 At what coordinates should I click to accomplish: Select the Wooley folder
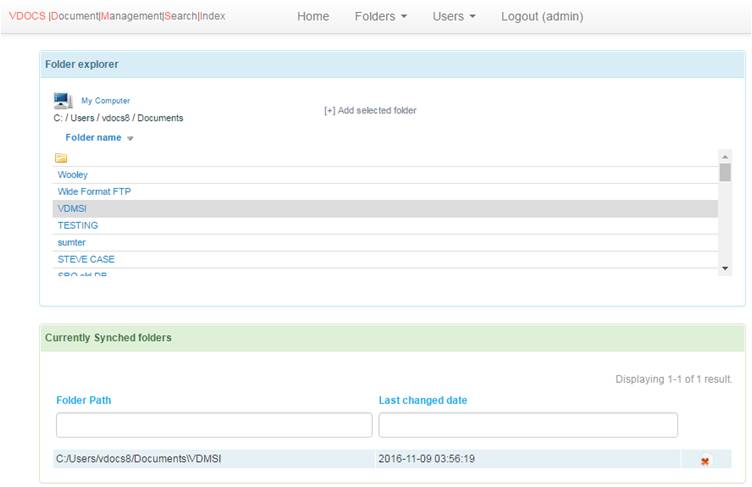click(73, 175)
